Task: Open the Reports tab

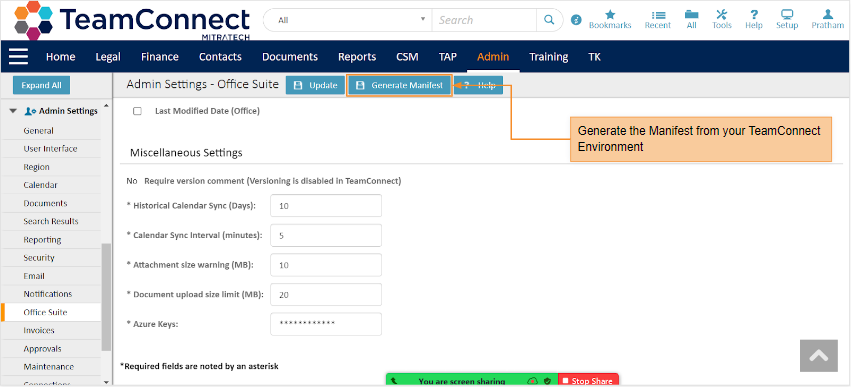Action: click(357, 56)
